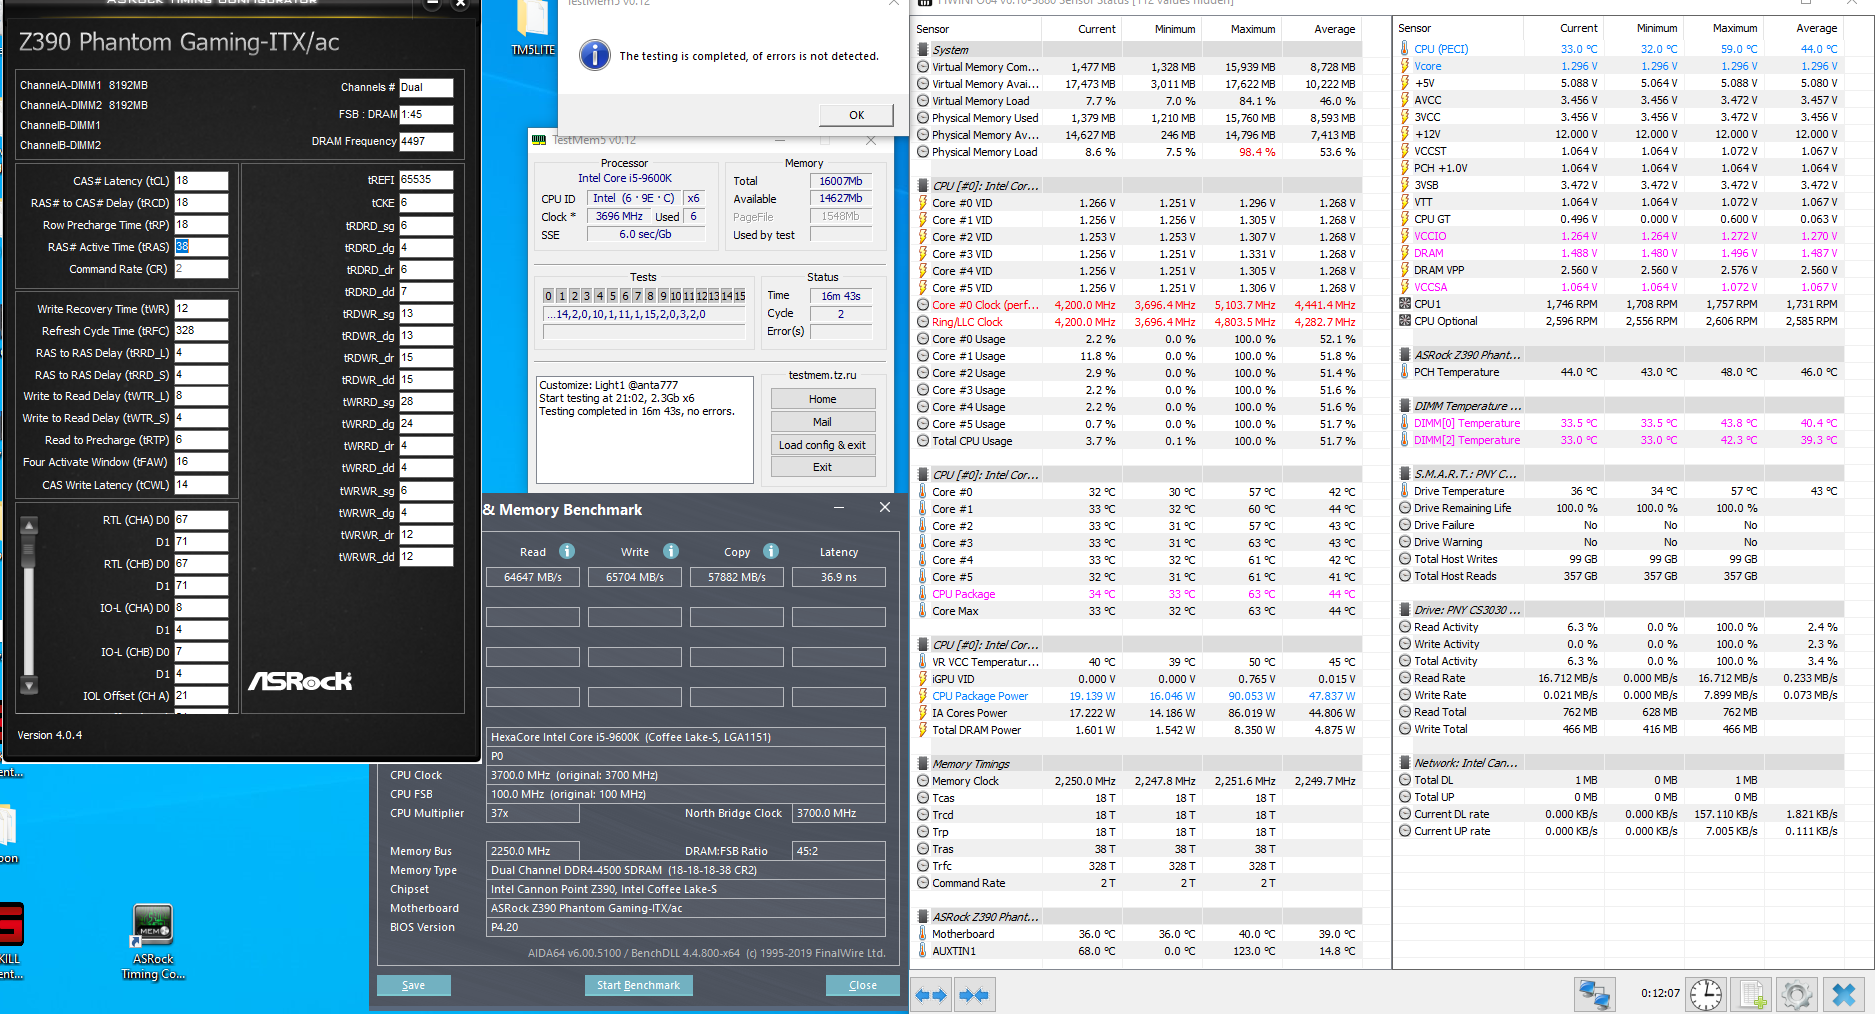Select the Virtual Memory Load sensor row
The height and width of the screenshot is (1014, 1875).
1137,101
